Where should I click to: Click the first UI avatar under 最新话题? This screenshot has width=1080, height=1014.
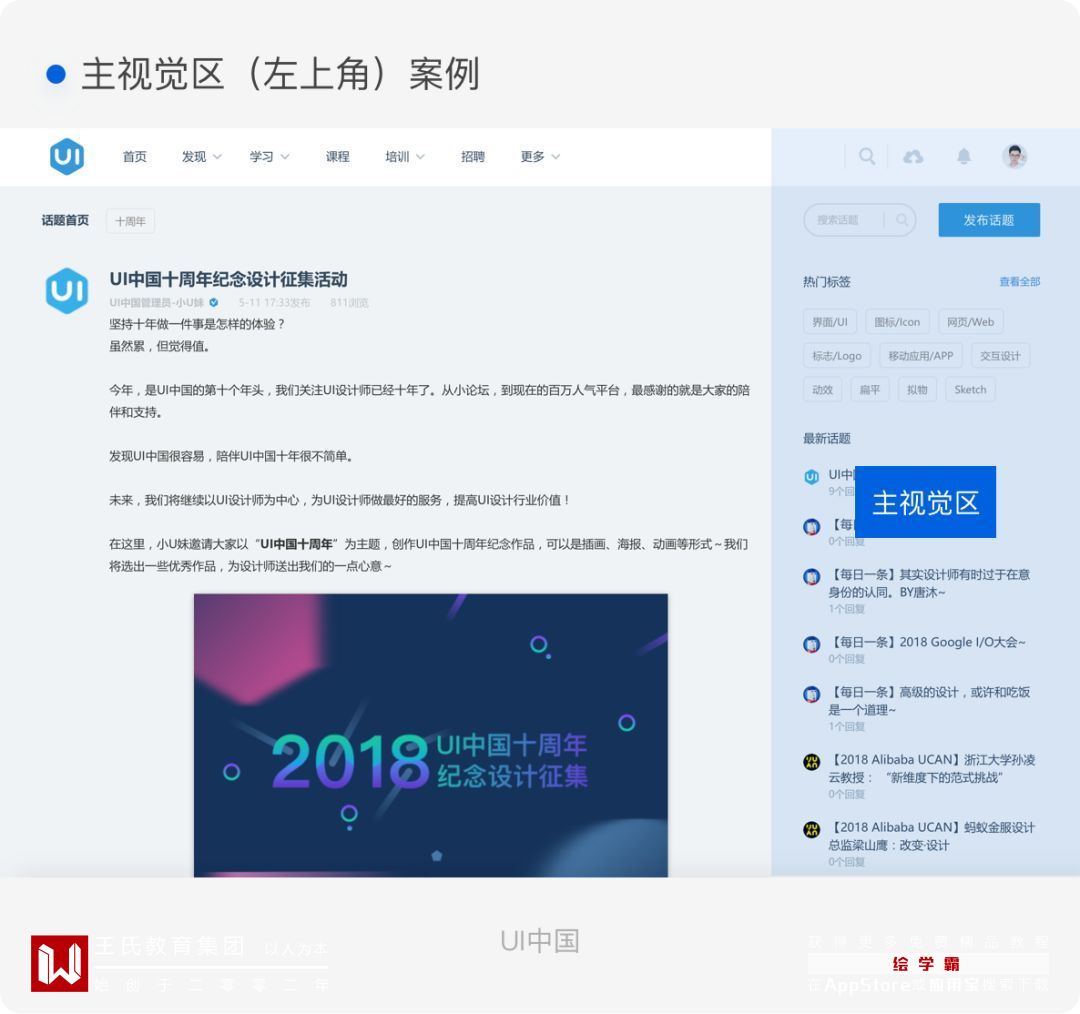tap(811, 477)
